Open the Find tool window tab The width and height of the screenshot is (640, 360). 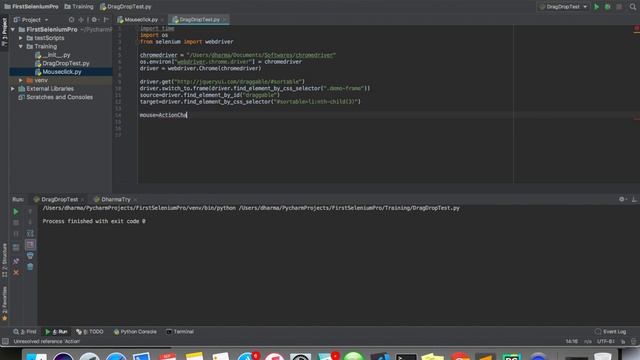[x=25, y=332]
